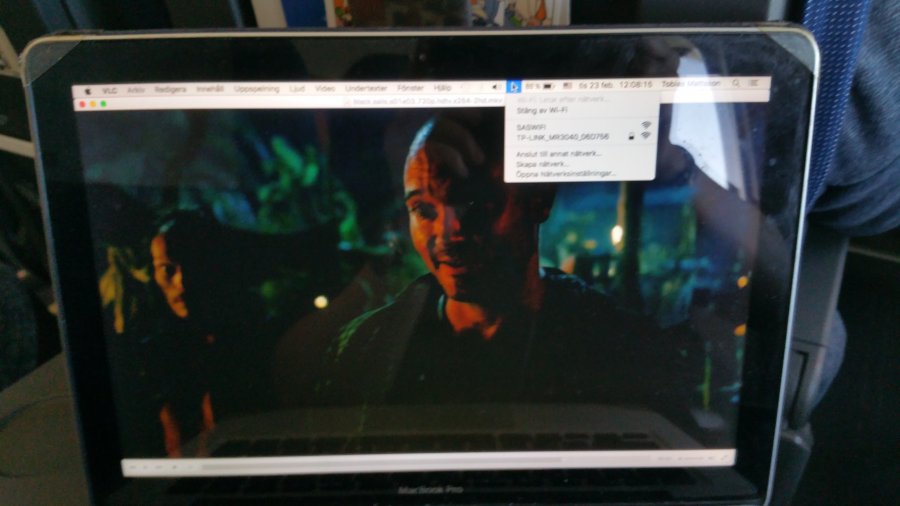
Task: Open Notification Center list icon
Action: click(753, 84)
